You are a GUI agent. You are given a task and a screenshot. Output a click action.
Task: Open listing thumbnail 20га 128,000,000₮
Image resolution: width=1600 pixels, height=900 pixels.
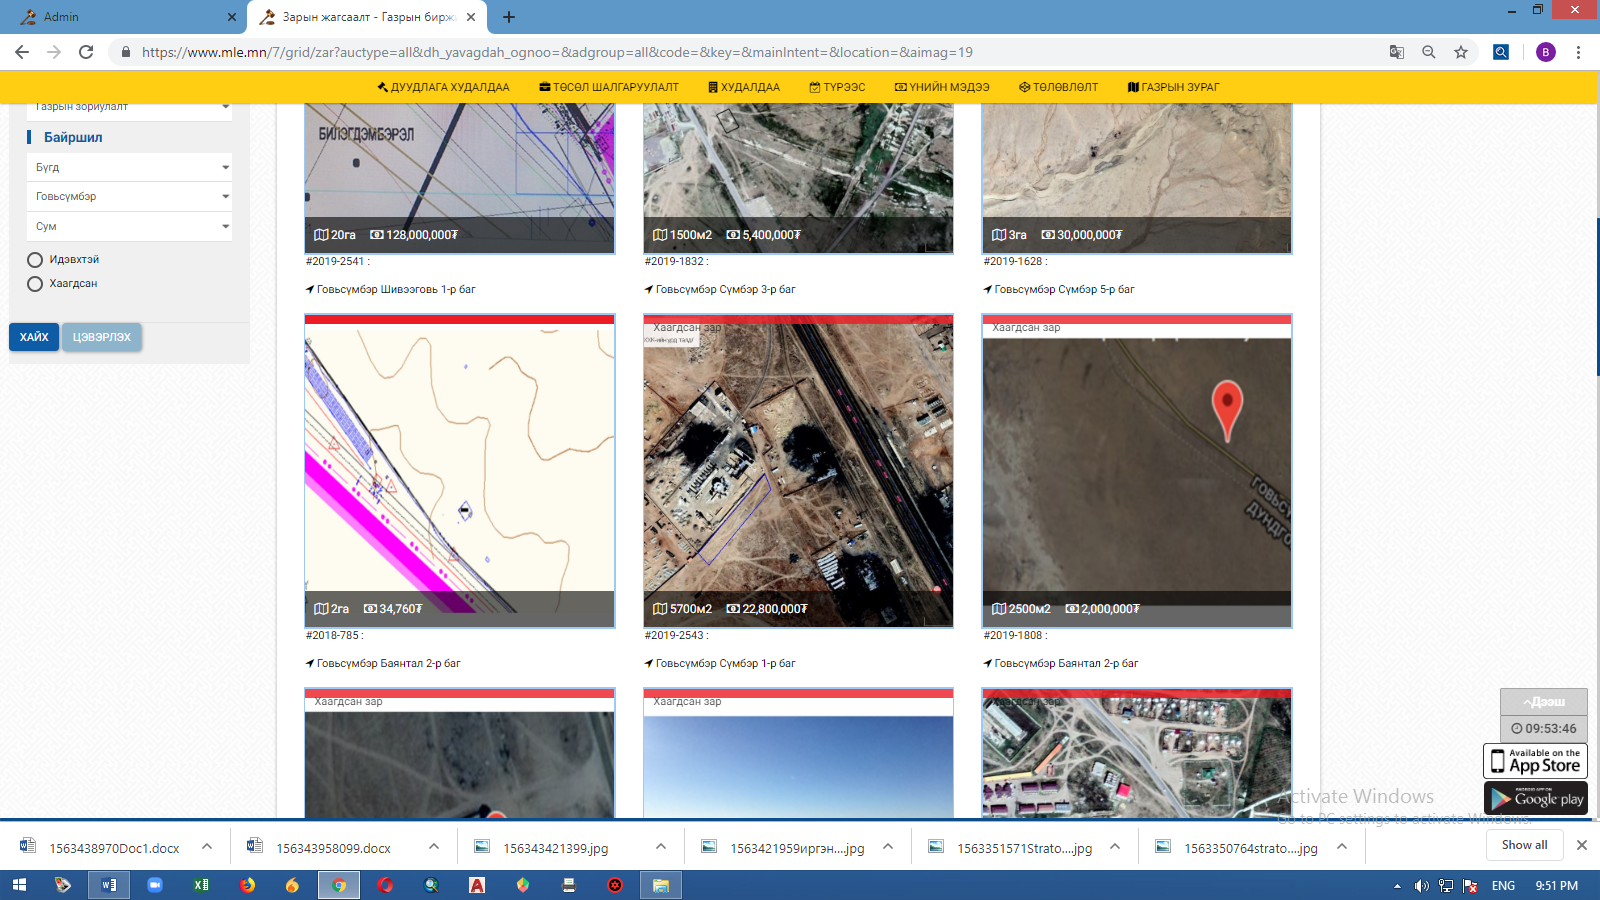point(460,178)
